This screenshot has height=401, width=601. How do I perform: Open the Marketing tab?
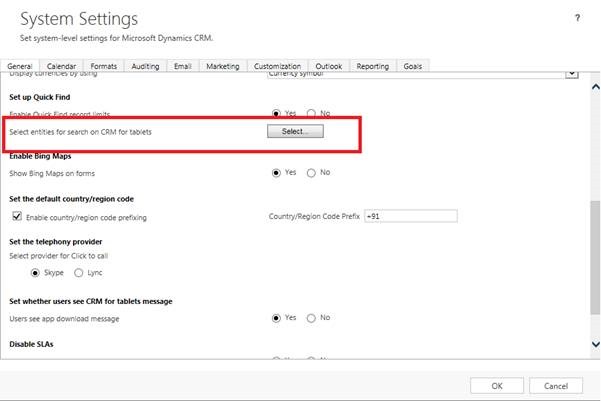(222, 66)
